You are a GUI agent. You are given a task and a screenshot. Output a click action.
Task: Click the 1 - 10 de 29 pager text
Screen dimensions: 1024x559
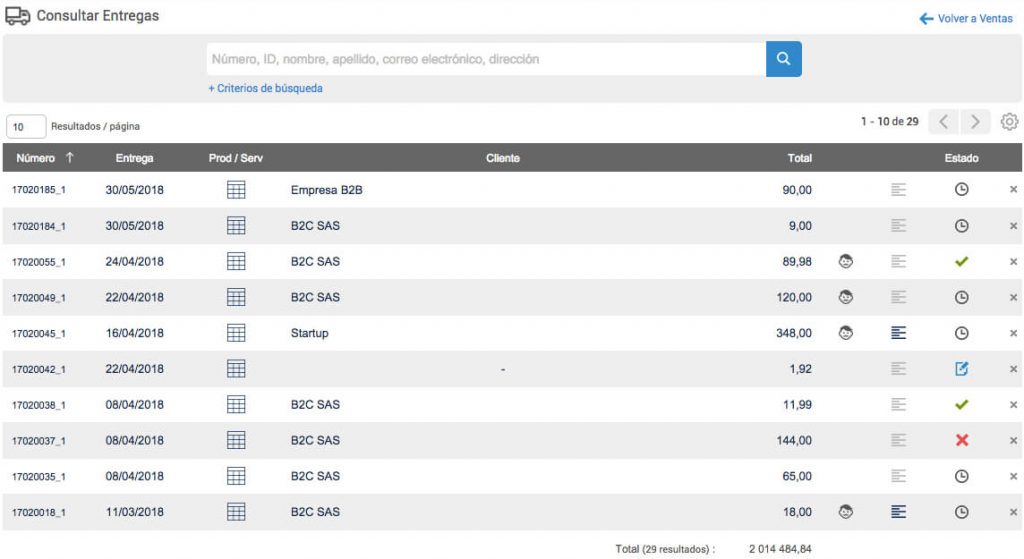pos(889,121)
